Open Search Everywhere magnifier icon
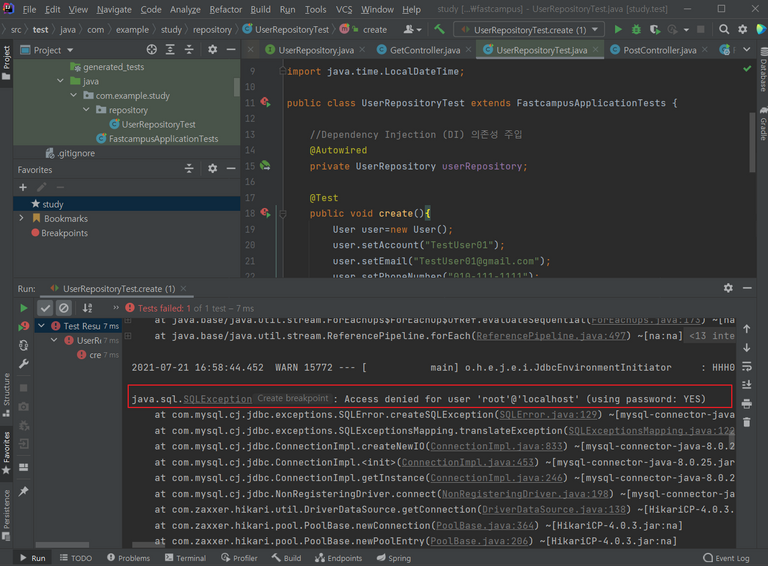Screen dimensions: 768x566 [x=723, y=29]
